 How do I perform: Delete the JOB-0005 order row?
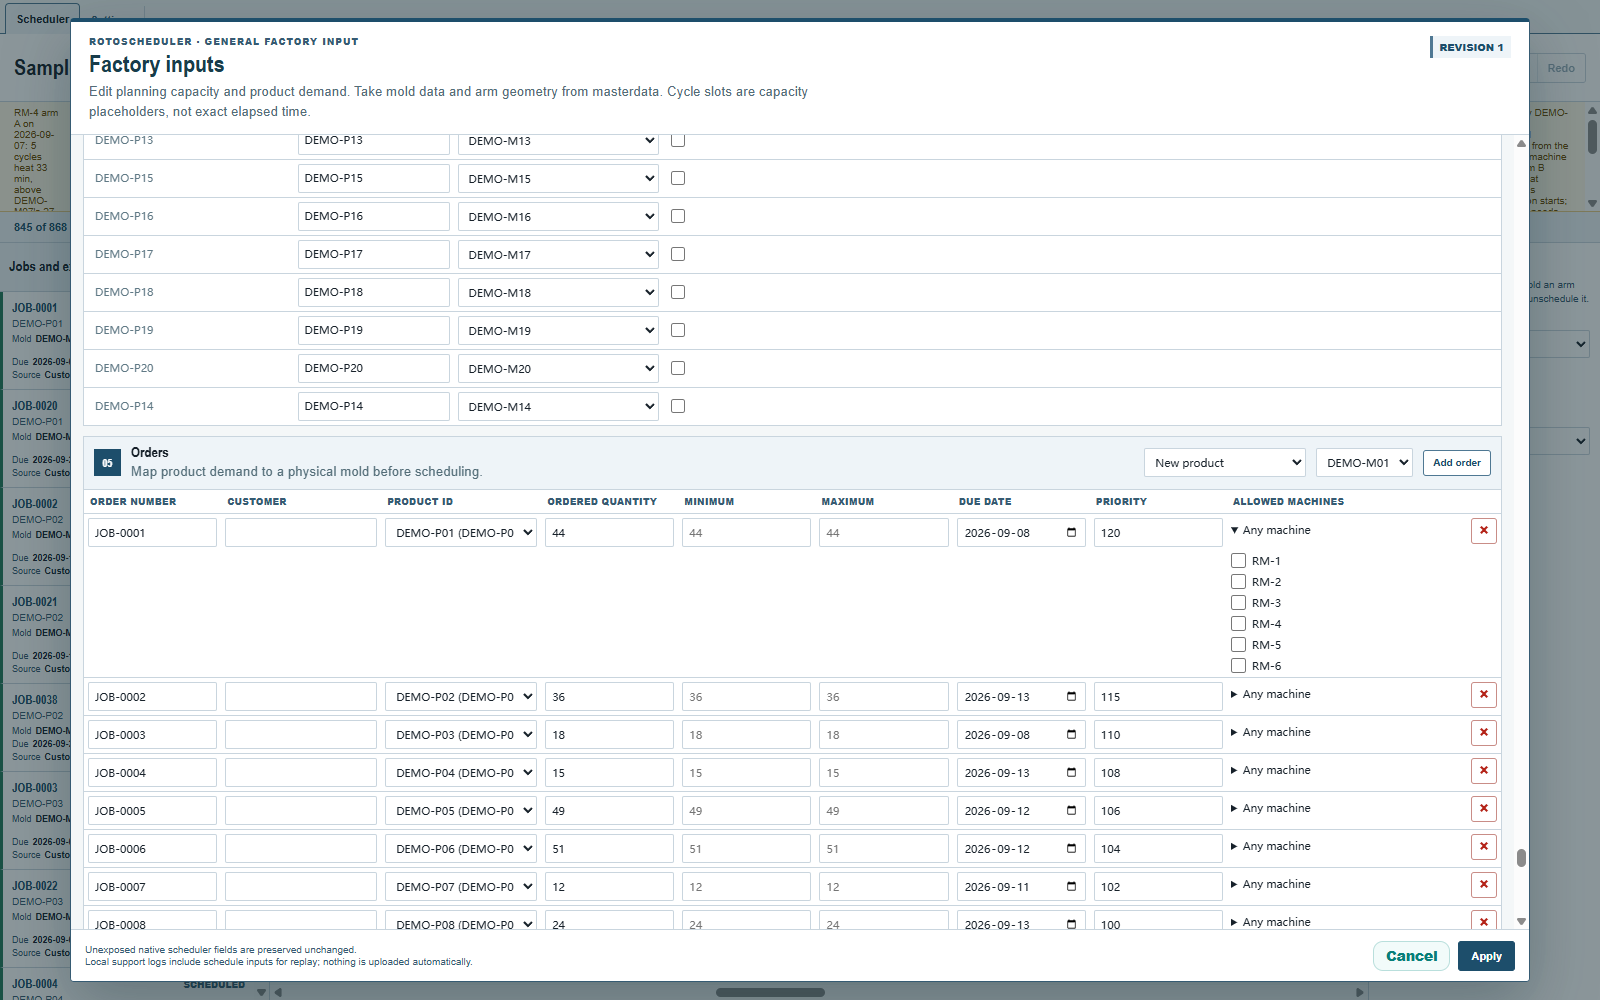(x=1483, y=809)
